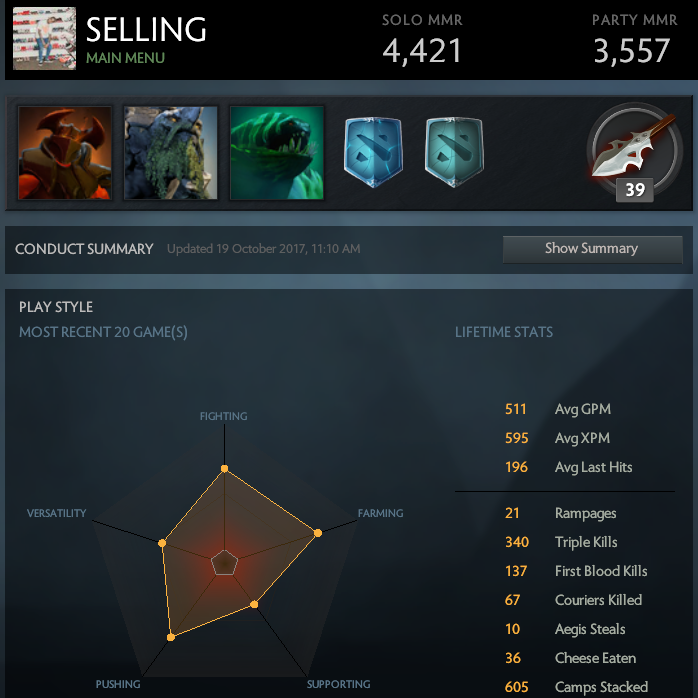Click the Pushing point on radar chart
This screenshot has height=698, width=698.
[x=170, y=637]
